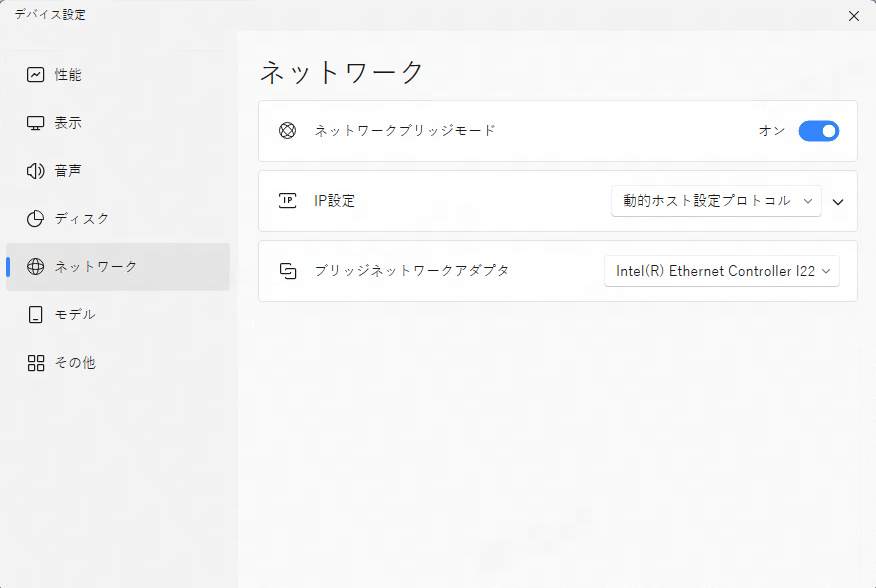The image size is (876, 588).
Task: Expand the IP設定 row with the chevron
Action: coord(838,200)
